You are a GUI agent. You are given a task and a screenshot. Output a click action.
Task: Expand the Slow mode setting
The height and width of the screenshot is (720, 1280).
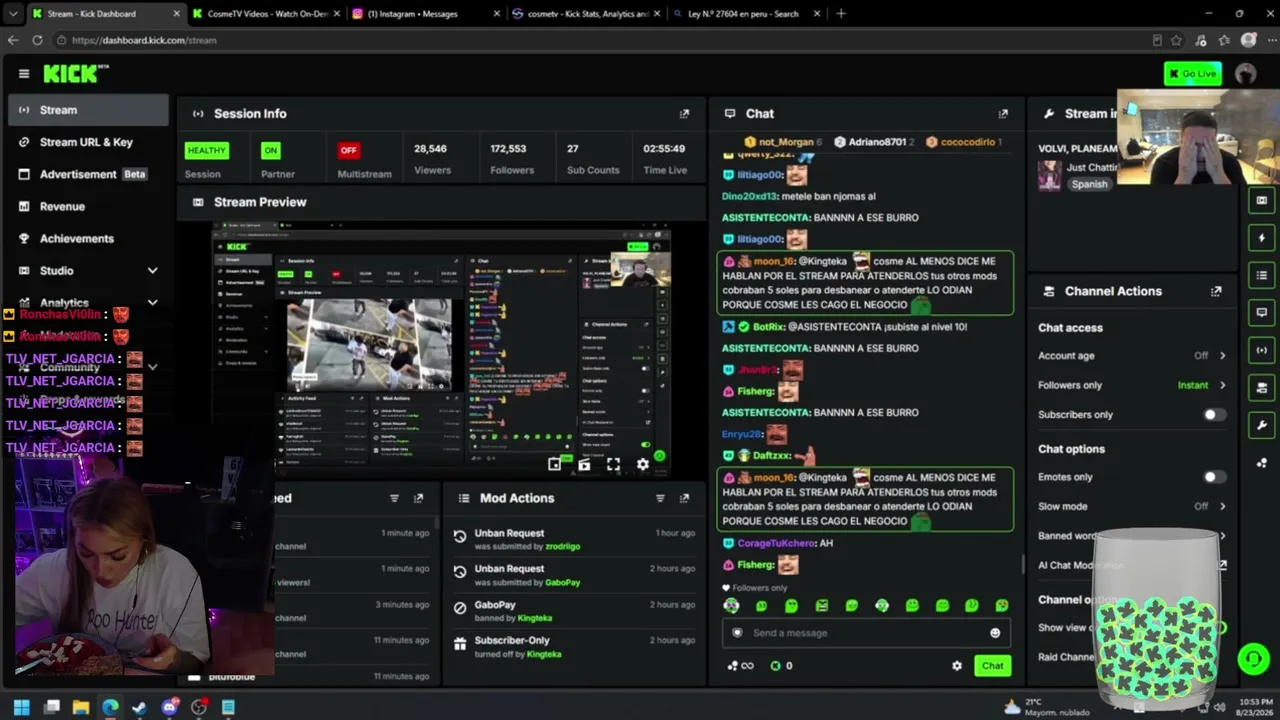(x=1222, y=506)
